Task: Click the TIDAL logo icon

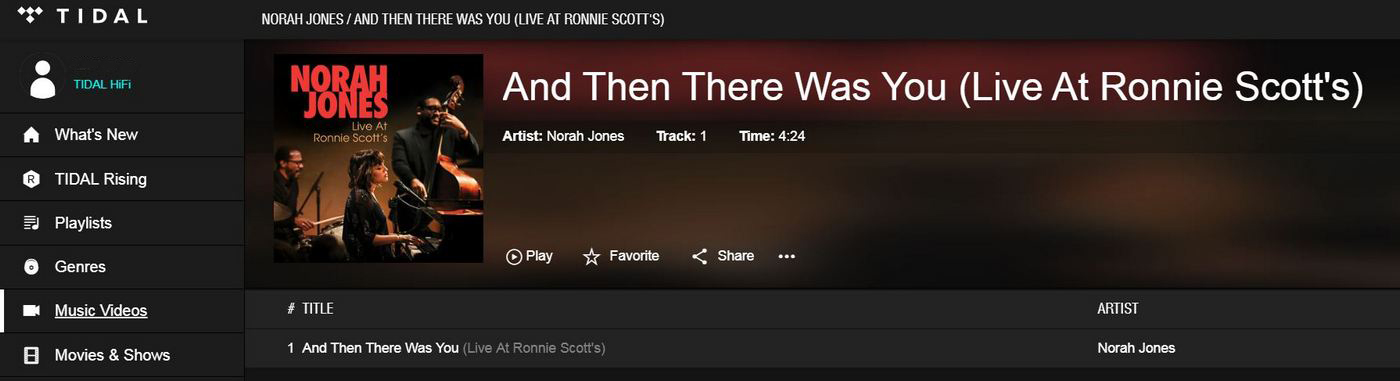Action: tap(29, 14)
